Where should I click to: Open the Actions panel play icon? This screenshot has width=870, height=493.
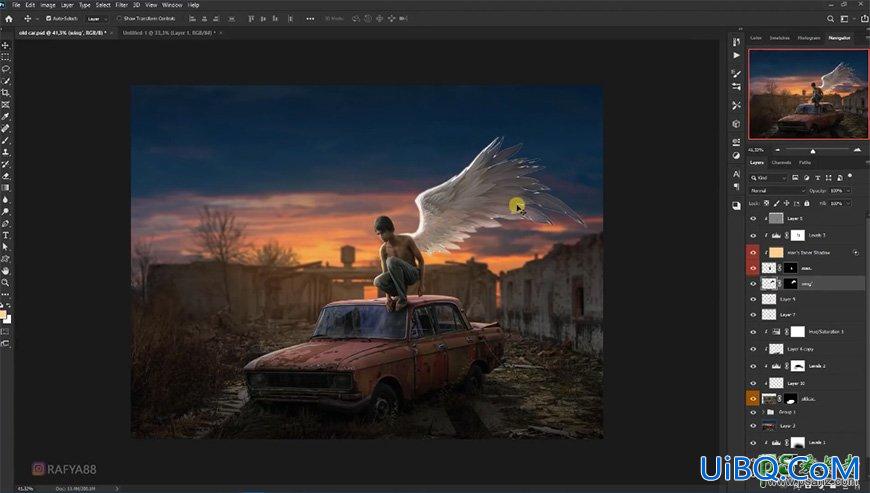coord(736,55)
